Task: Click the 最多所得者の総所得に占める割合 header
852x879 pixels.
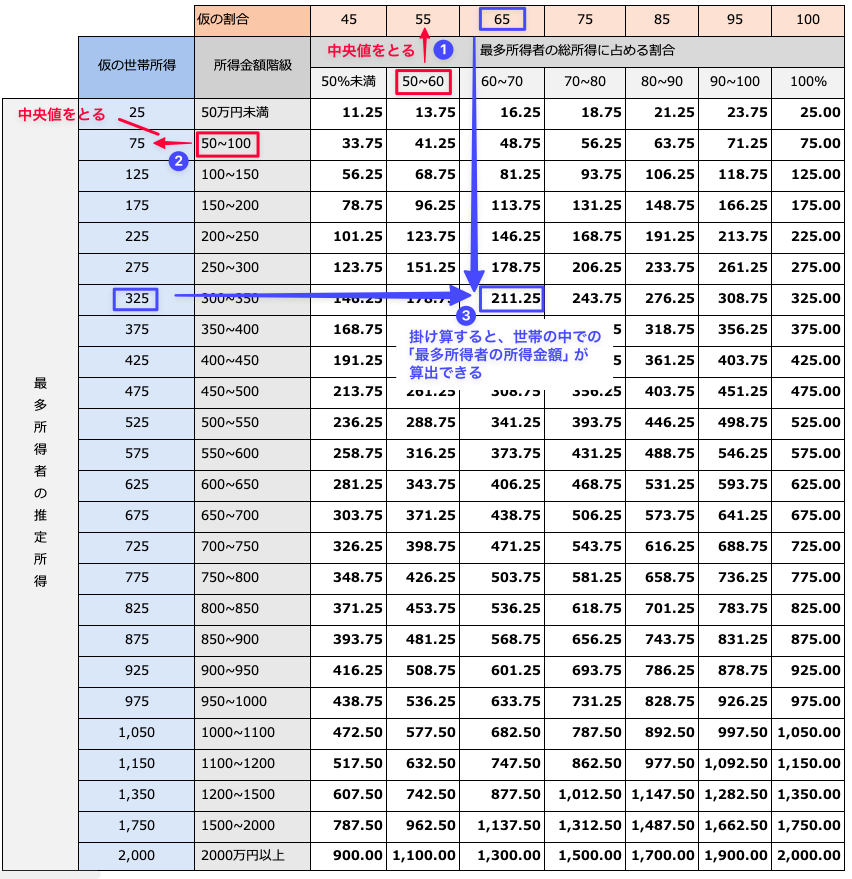Action: click(x=577, y=50)
